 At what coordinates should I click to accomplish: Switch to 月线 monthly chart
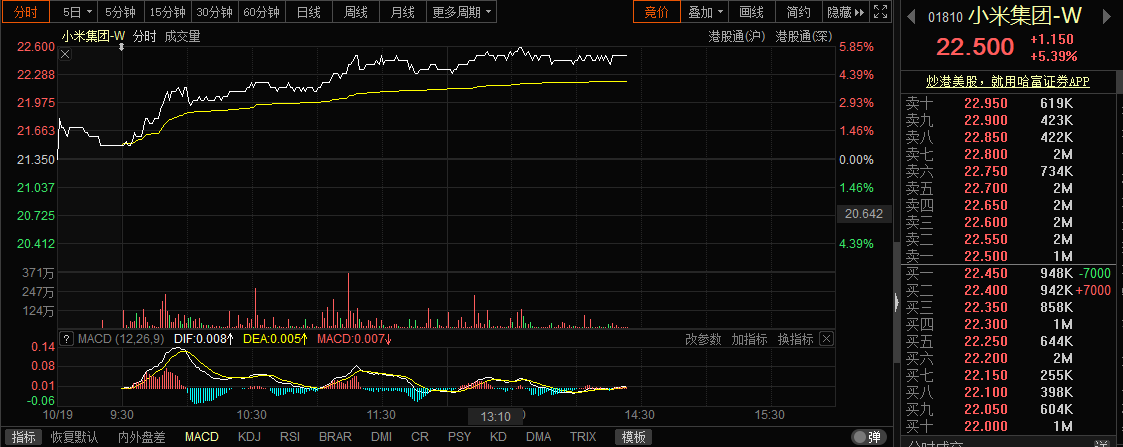click(x=403, y=11)
